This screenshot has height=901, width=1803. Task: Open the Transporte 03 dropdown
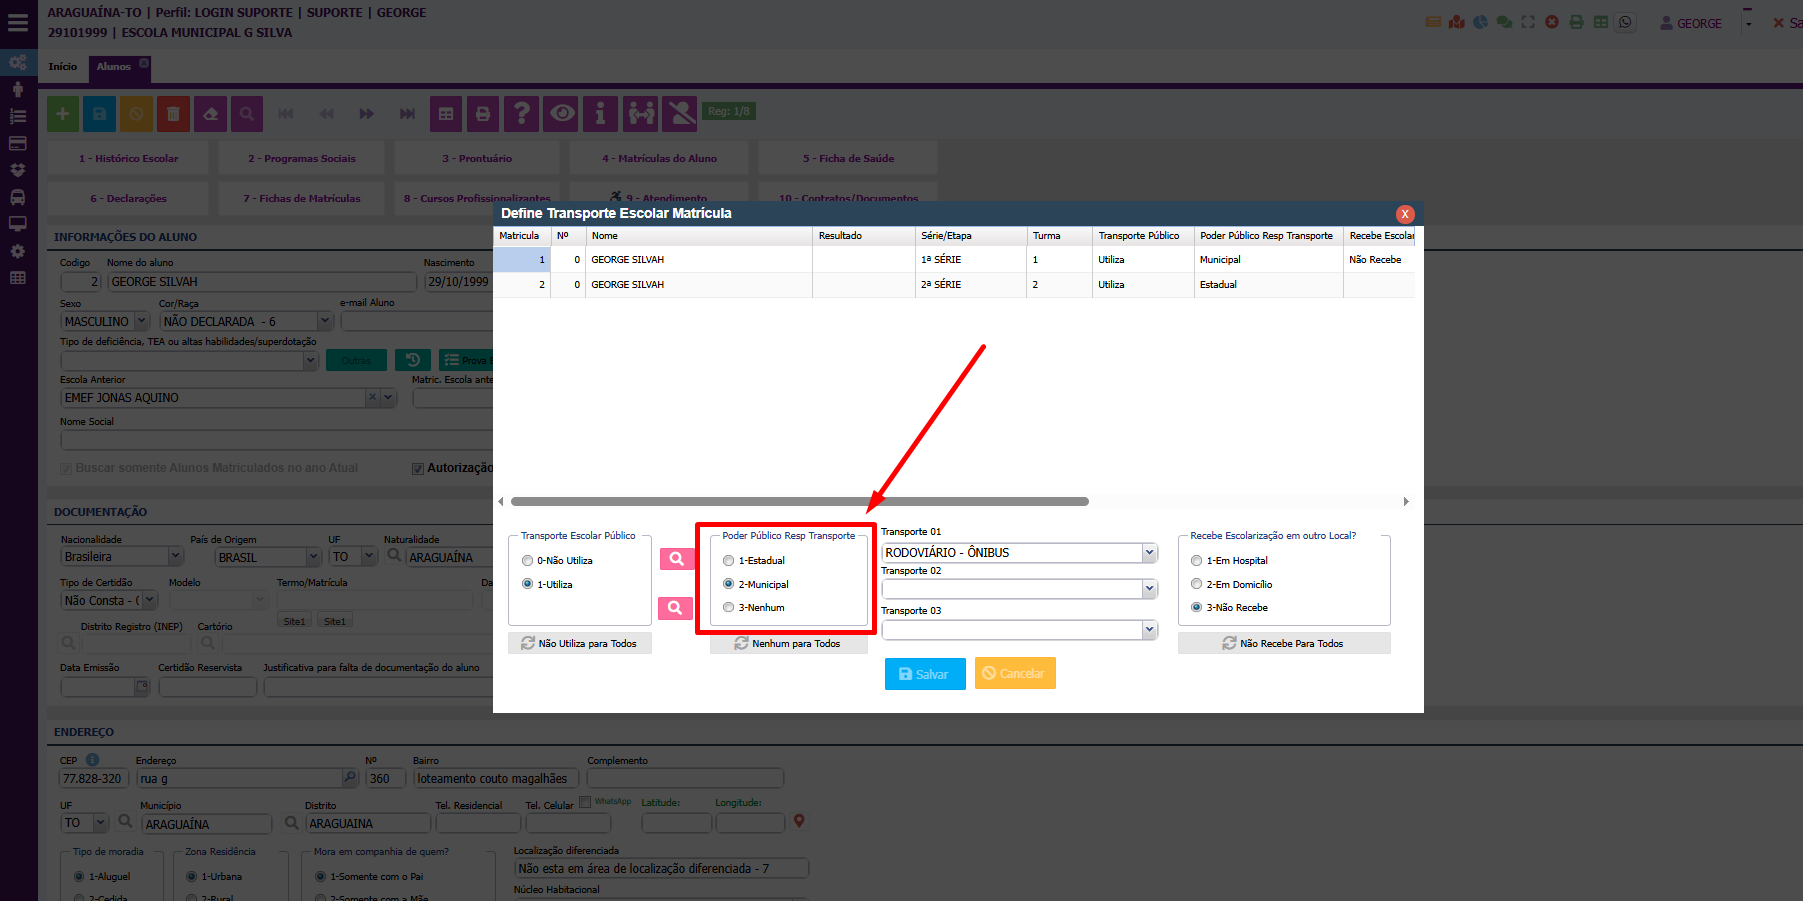(1149, 630)
